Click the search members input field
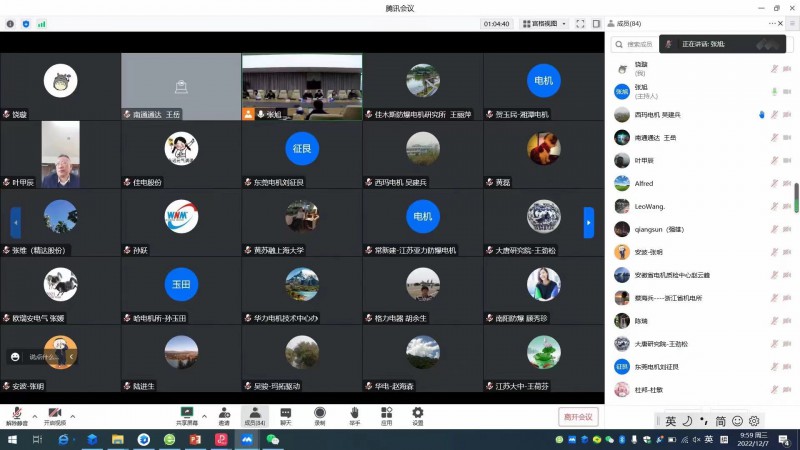This screenshot has height=450, width=800. [635, 44]
